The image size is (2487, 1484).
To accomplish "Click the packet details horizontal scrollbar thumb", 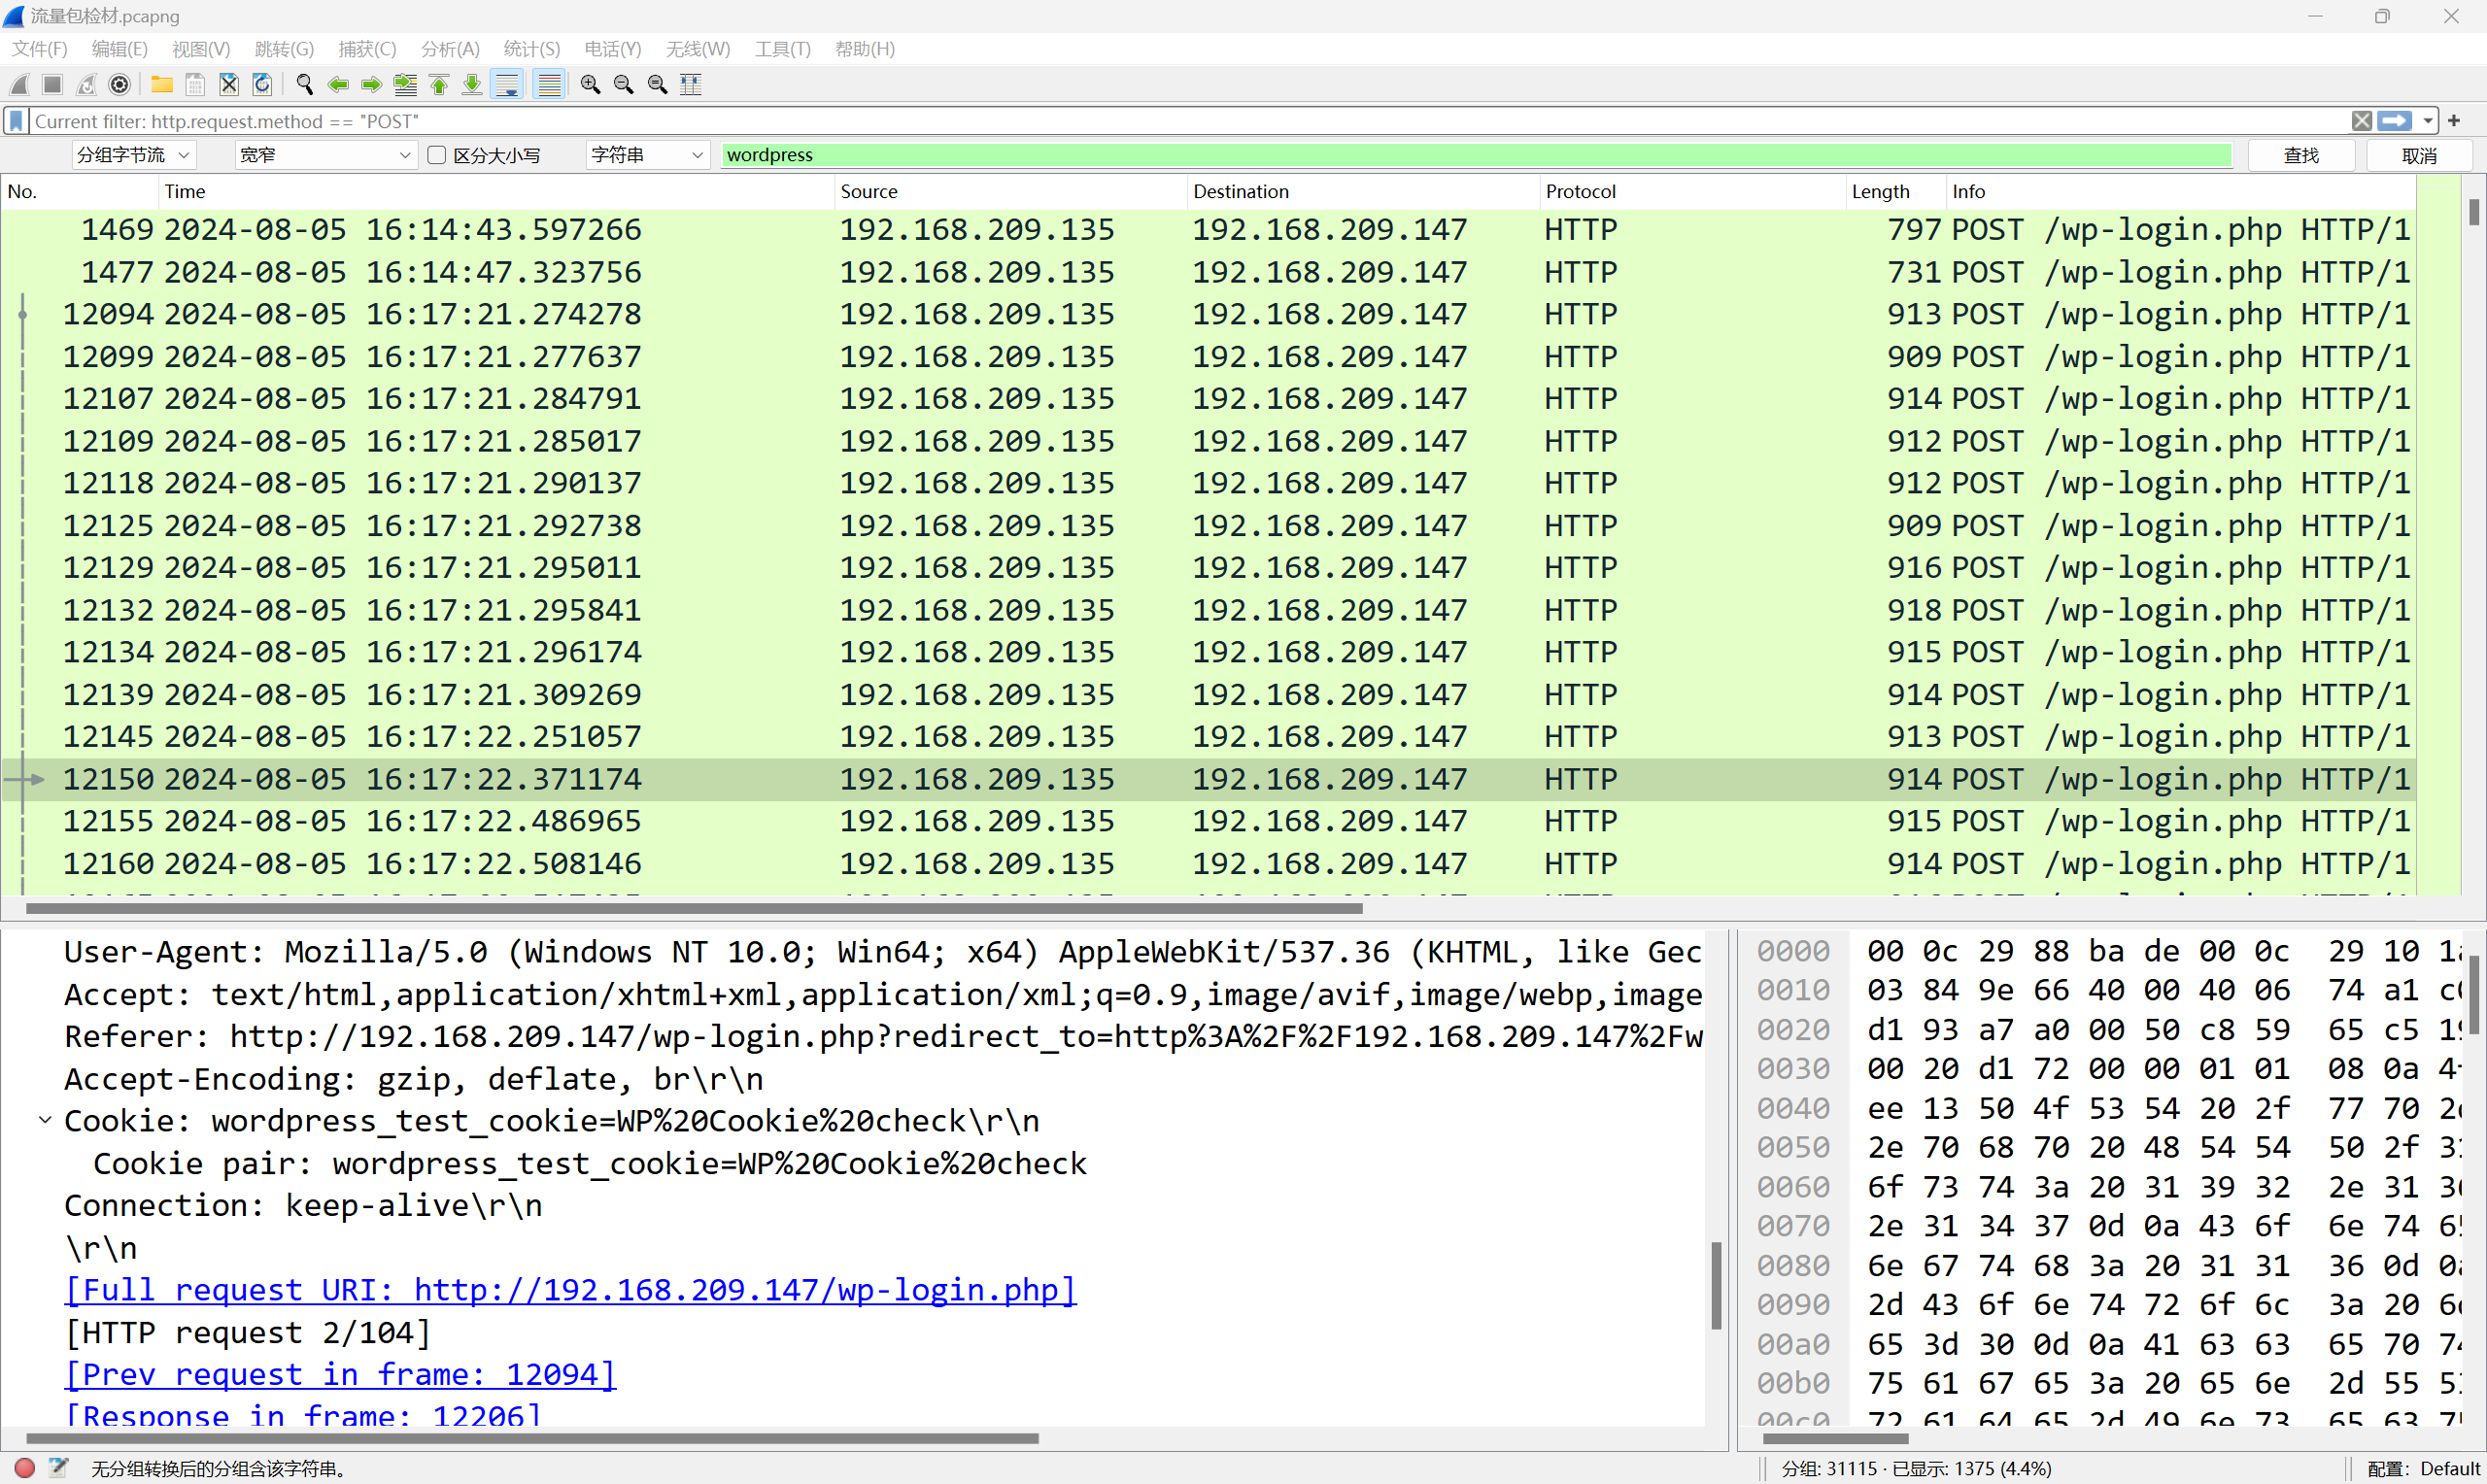I will pos(532,1438).
